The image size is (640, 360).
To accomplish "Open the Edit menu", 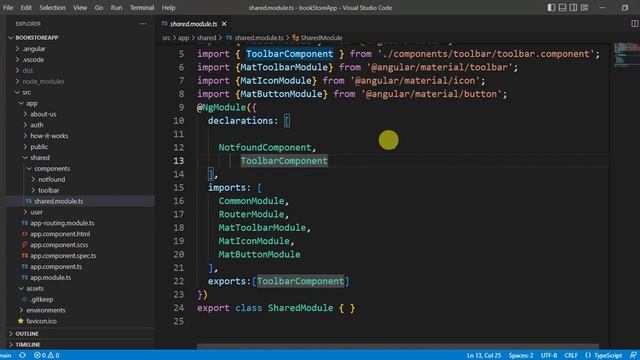I will (26, 7).
